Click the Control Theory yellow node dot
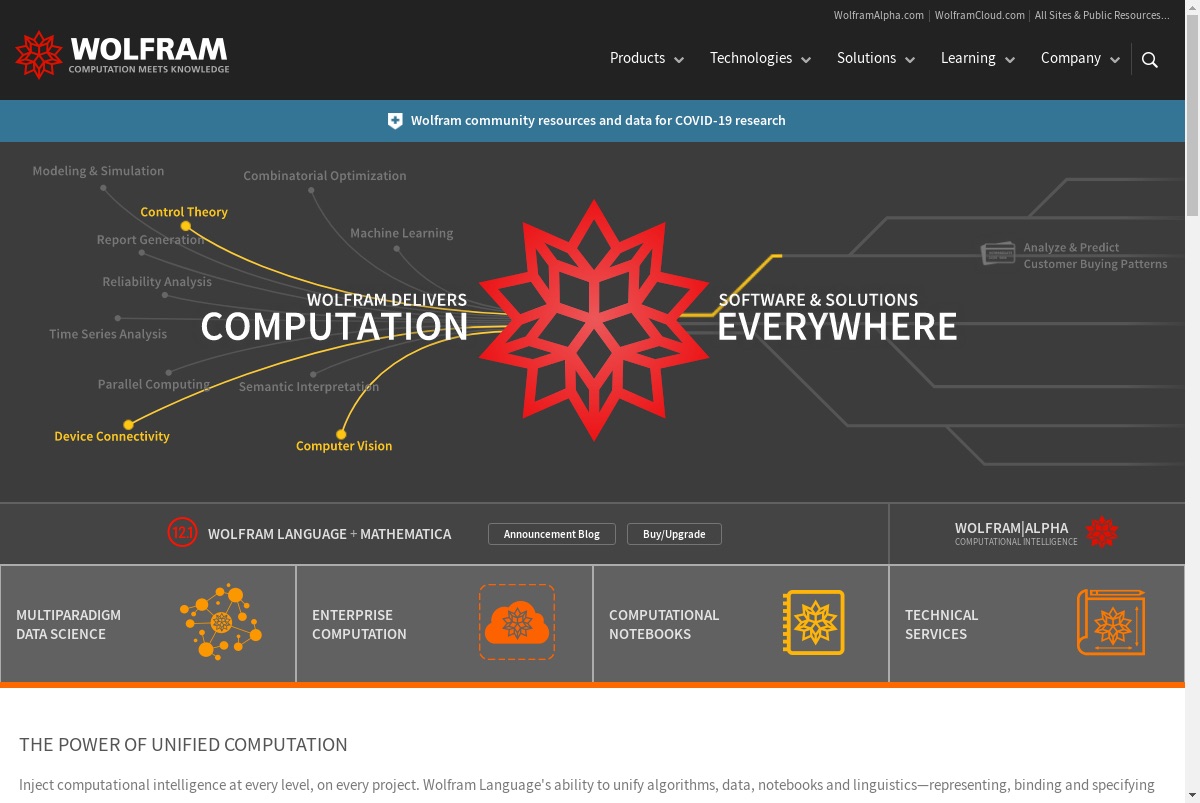The width and height of the screenshot is (1200, 803). click(x=185, y=226)
